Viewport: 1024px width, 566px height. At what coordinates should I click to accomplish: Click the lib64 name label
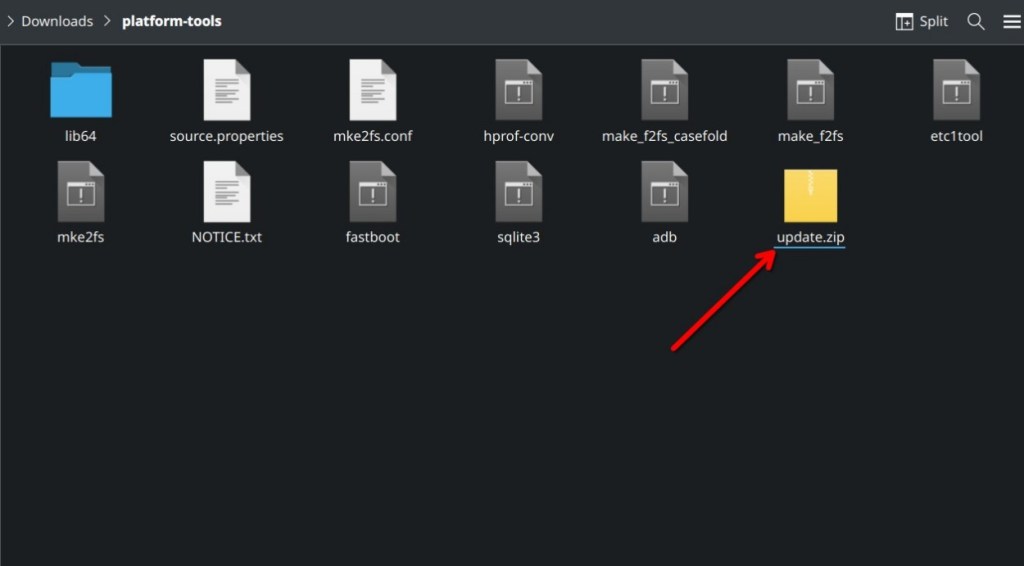[x=81, y=136]
